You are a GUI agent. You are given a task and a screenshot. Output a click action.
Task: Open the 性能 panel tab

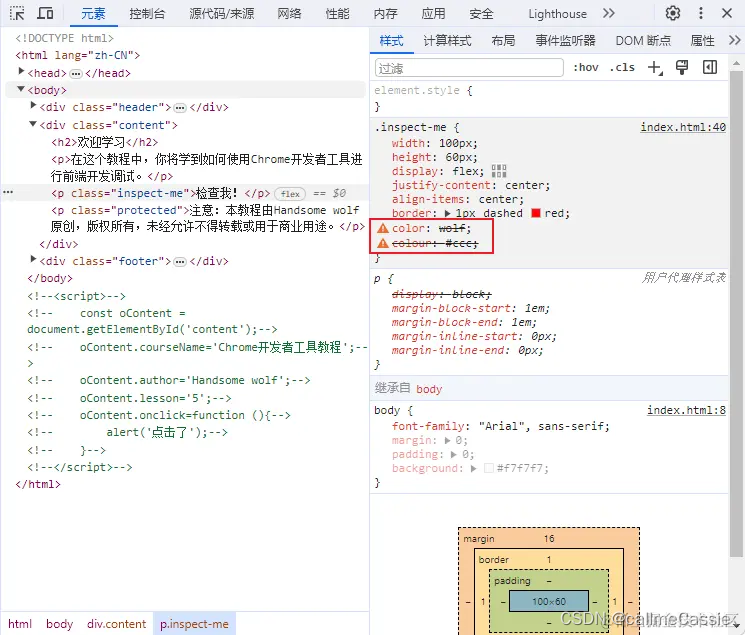click(337, 14)
